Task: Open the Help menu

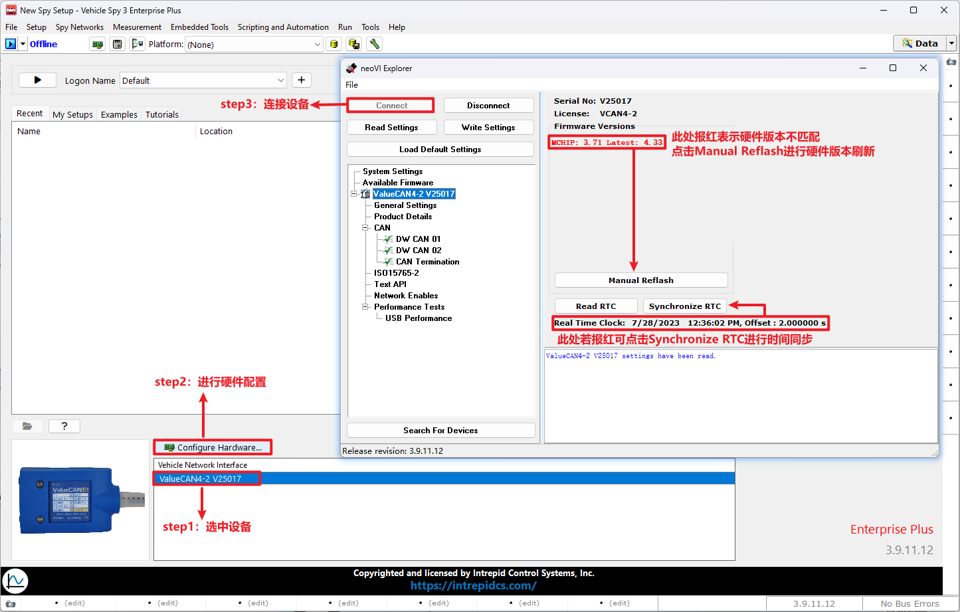Action: tap(397, 27)
